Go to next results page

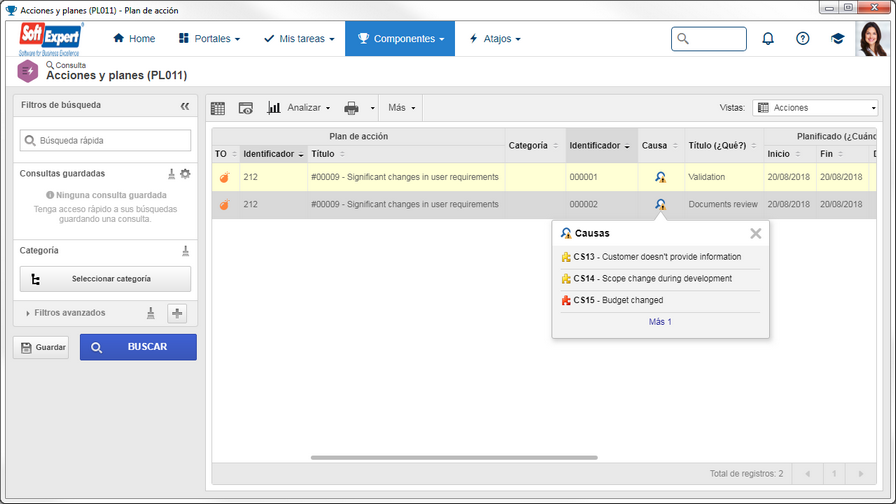[861, 474]
